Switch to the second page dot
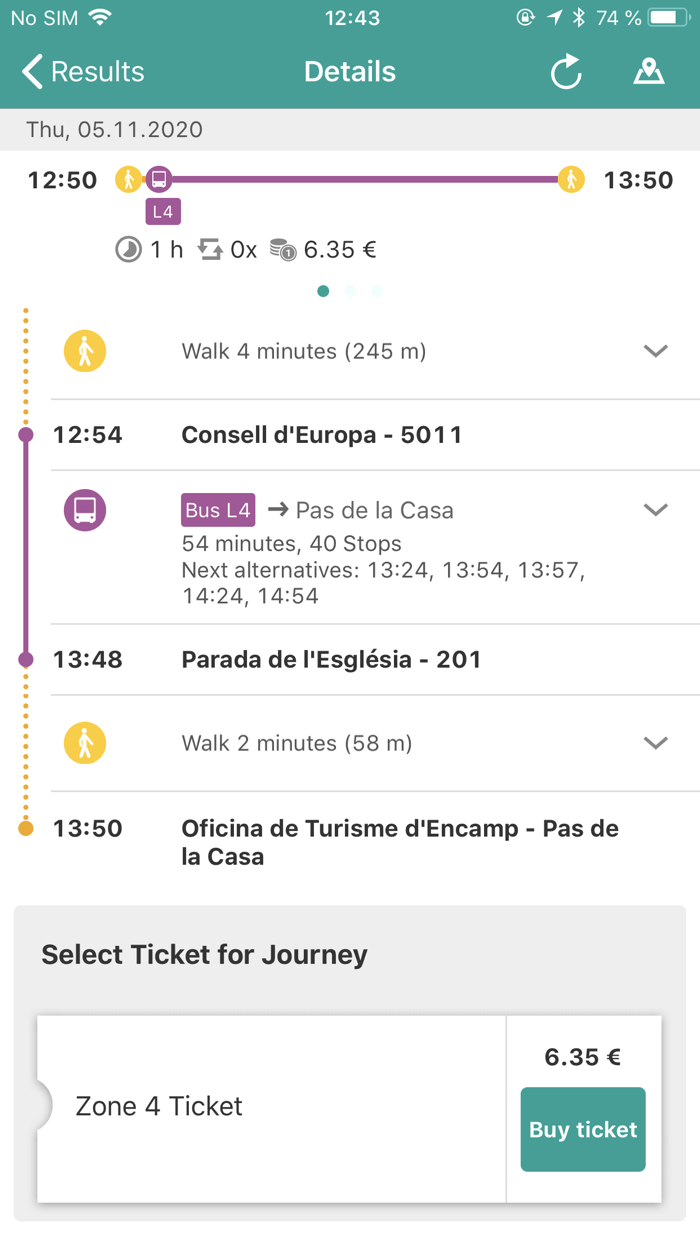The height and width of the screenshot is (1244, 700). [x=350, y=291]
